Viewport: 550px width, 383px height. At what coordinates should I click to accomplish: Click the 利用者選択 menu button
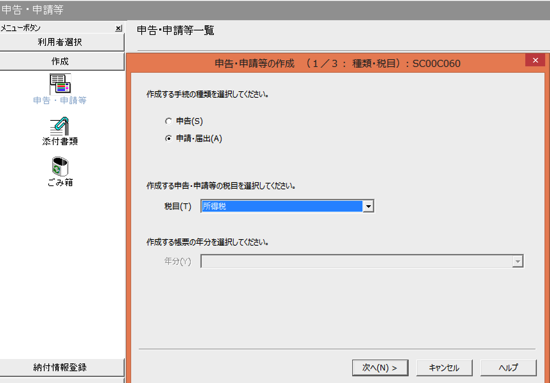tap(62, 42)
